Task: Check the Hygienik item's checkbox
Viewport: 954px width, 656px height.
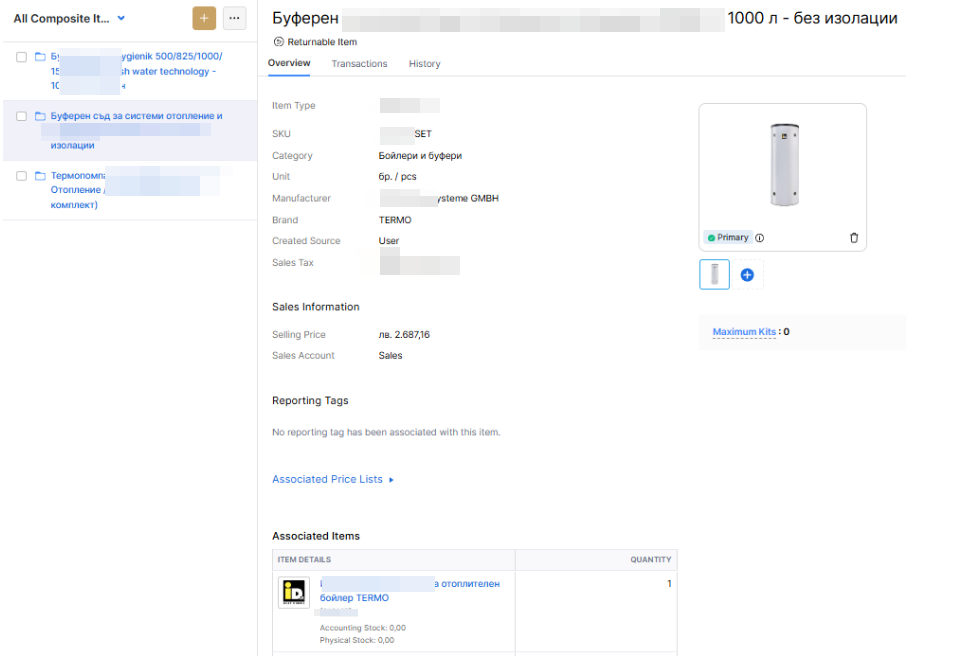Action: pyautogui.click(x=21, y=57)
